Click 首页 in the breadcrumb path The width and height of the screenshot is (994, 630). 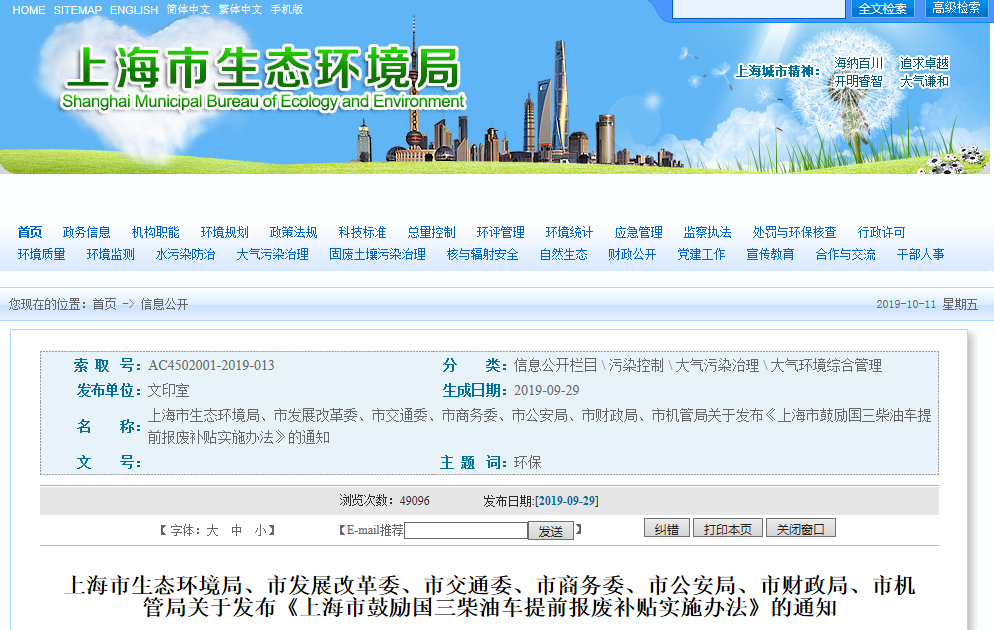coord(104,304)
